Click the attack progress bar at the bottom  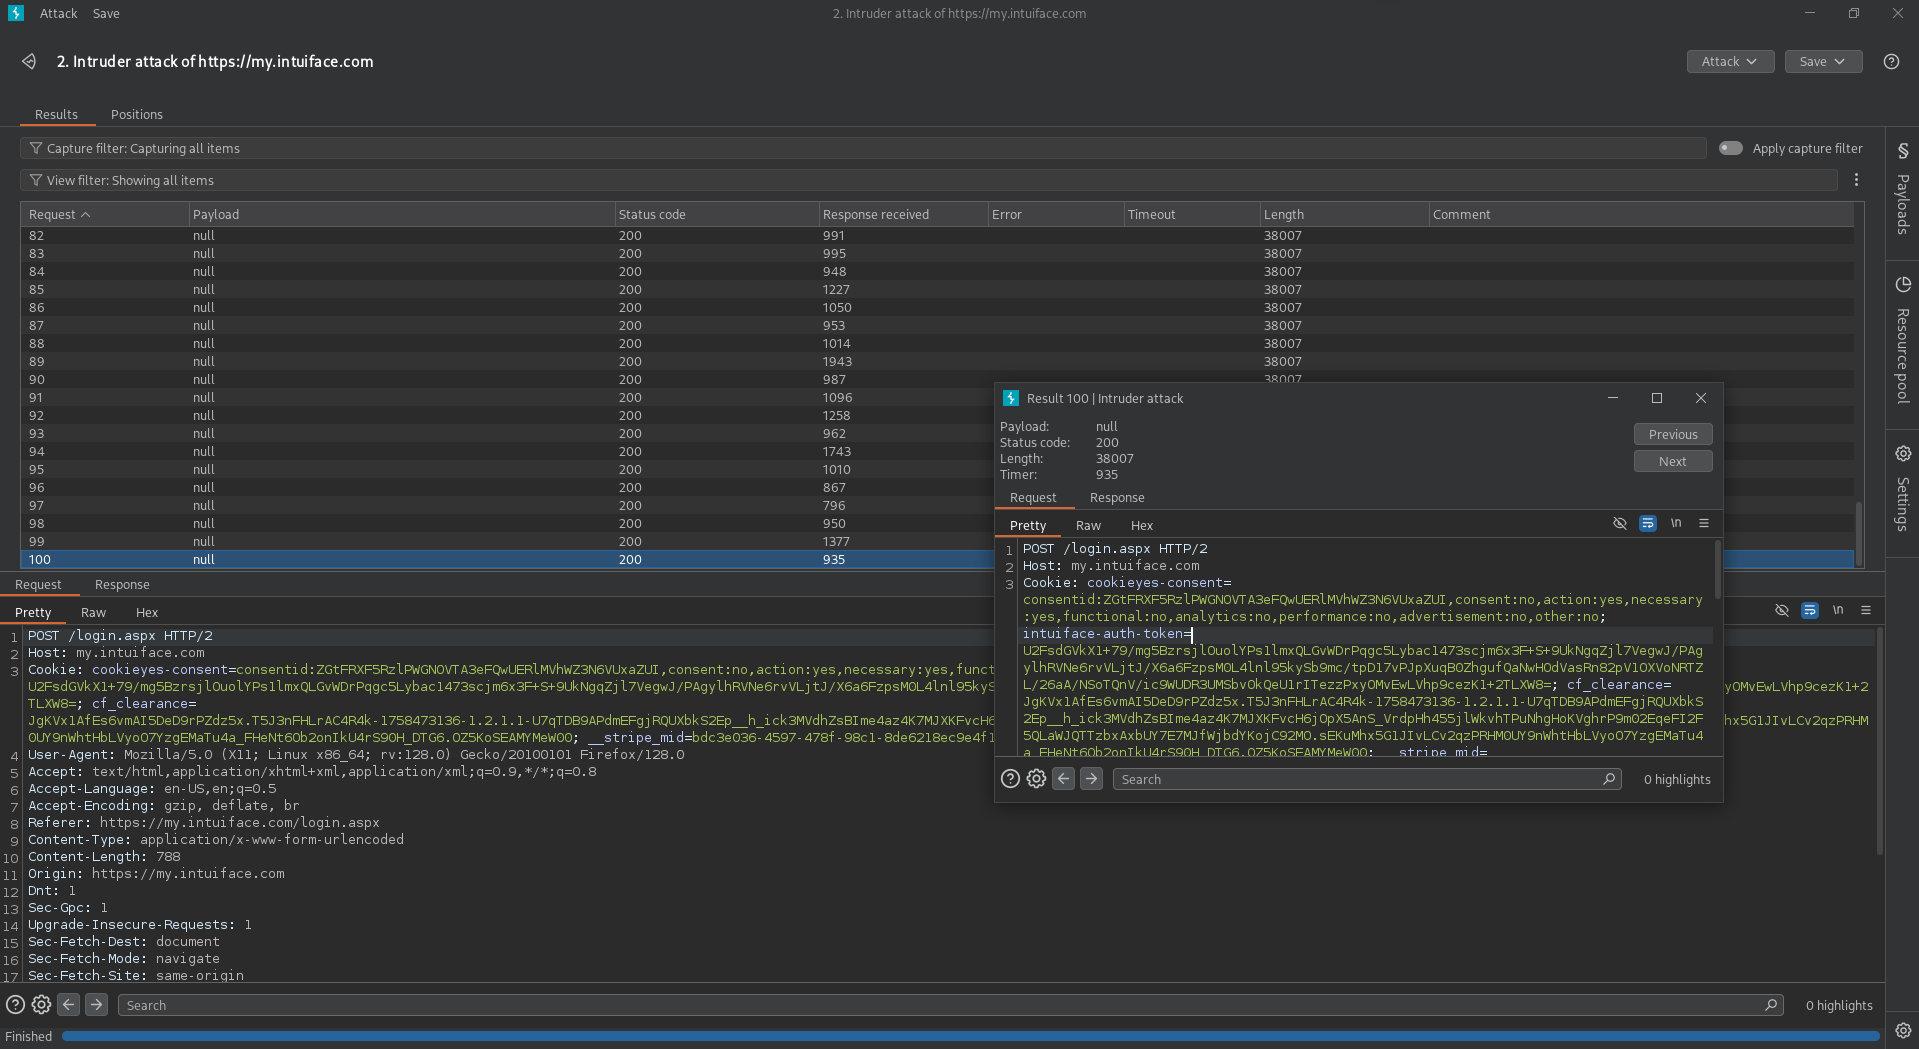click(970, 1036)
